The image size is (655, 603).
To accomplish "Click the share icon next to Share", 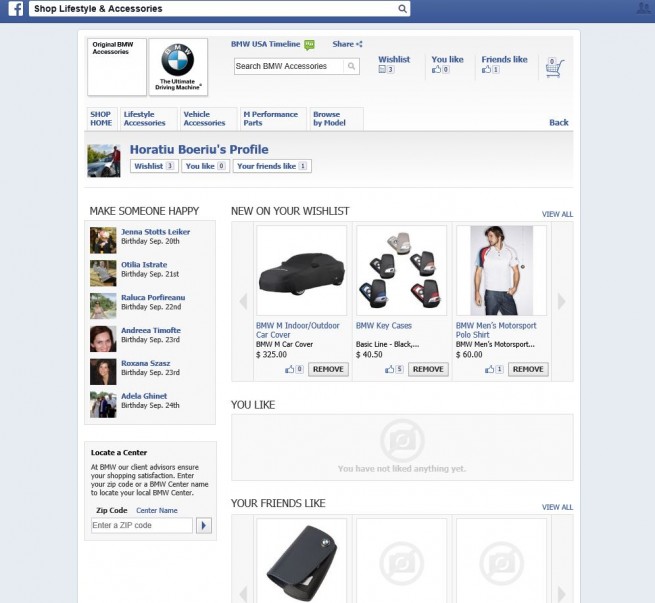I will (359, 44).
